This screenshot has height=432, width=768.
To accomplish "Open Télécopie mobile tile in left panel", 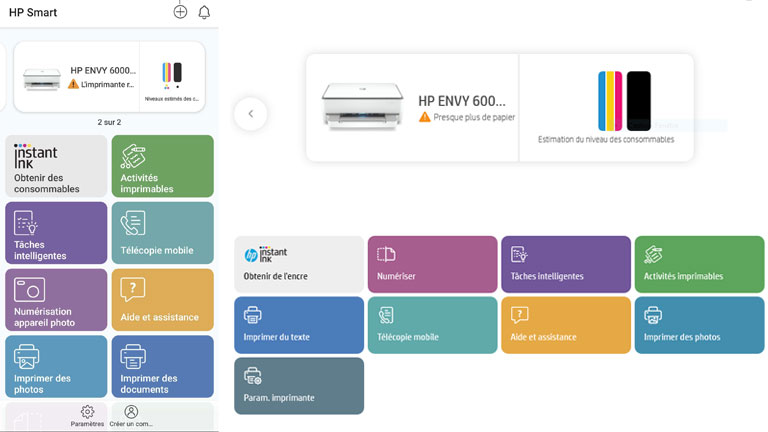I will tap(163, 233).
